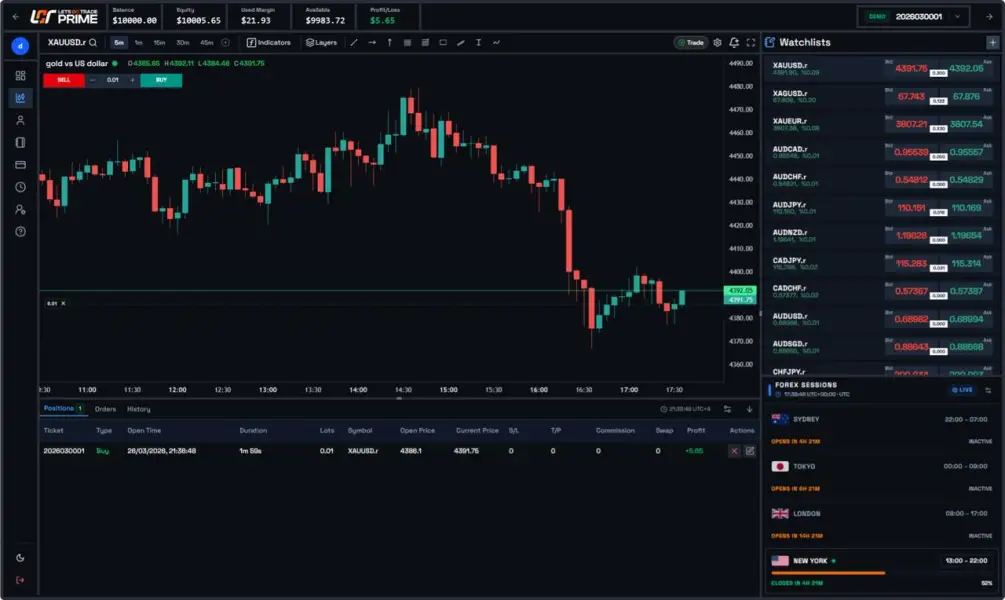The width and height of the screenshot is (1005, 600).
Task: Select the brush drawing tool
Action: tap(461, 43)
